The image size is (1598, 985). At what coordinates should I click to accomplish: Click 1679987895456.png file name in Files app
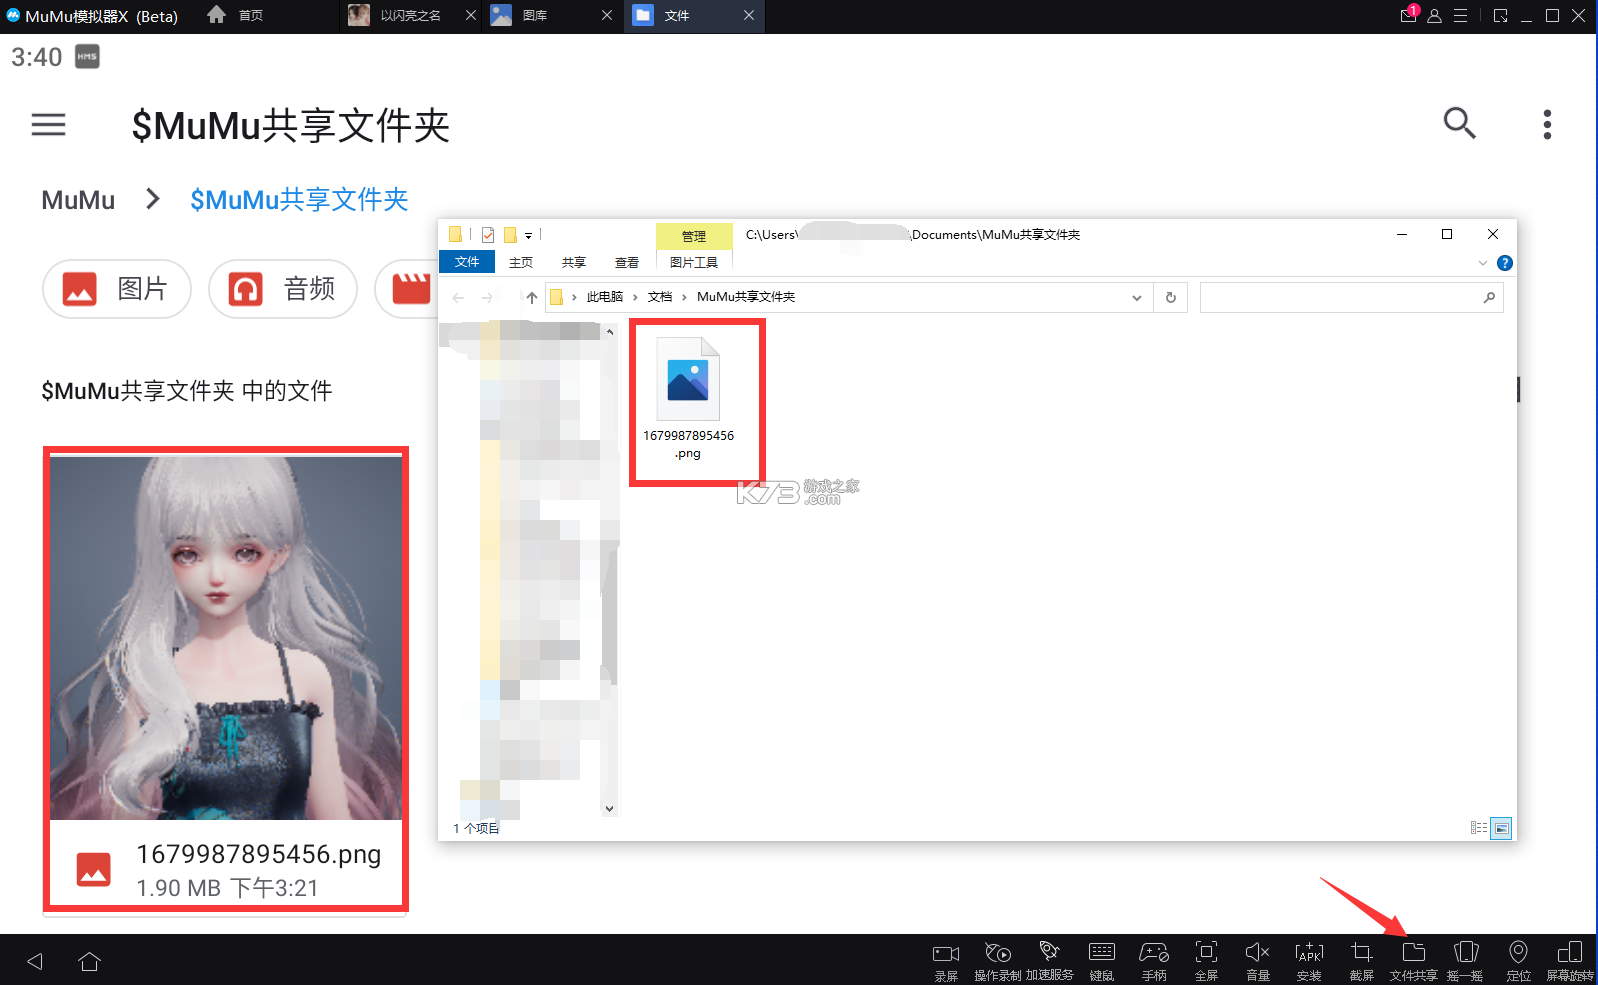pos(259,854)
